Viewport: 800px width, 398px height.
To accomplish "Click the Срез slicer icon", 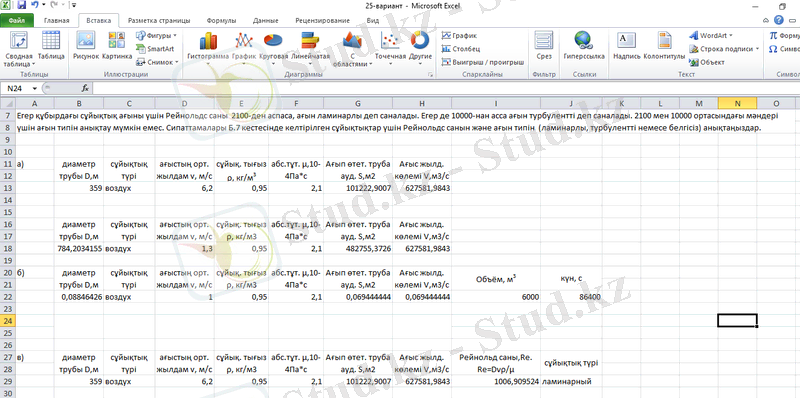I will (544, 46).
